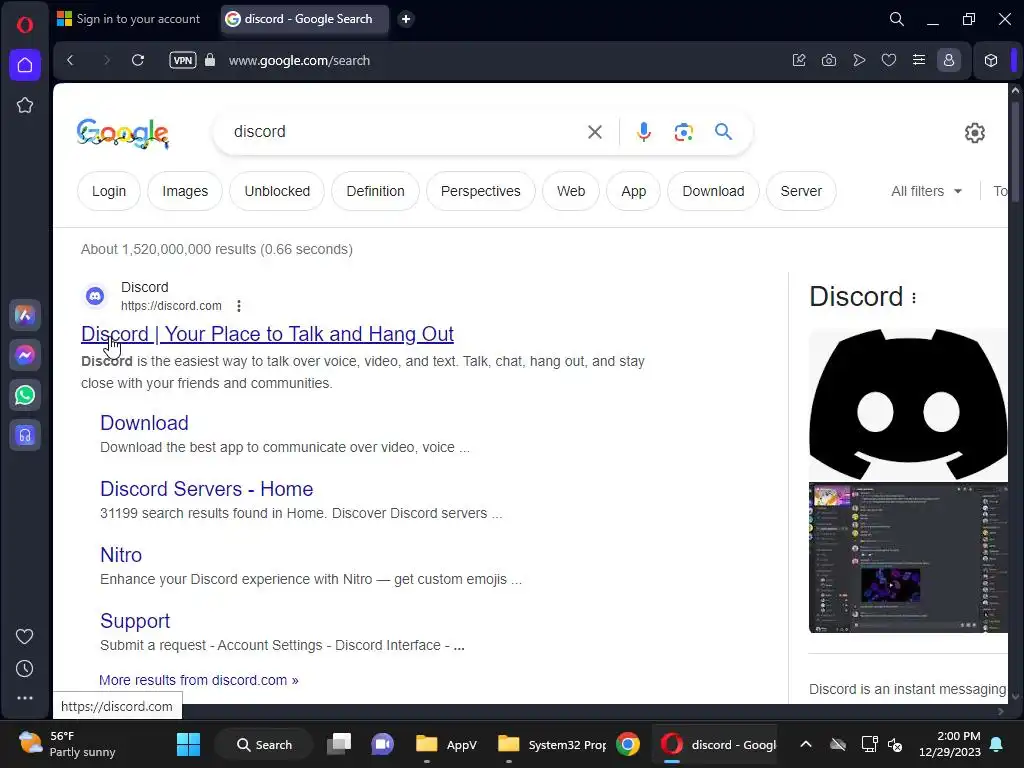
Task: Open AppV folder in taskbar
Action: [x=447, y=744]
